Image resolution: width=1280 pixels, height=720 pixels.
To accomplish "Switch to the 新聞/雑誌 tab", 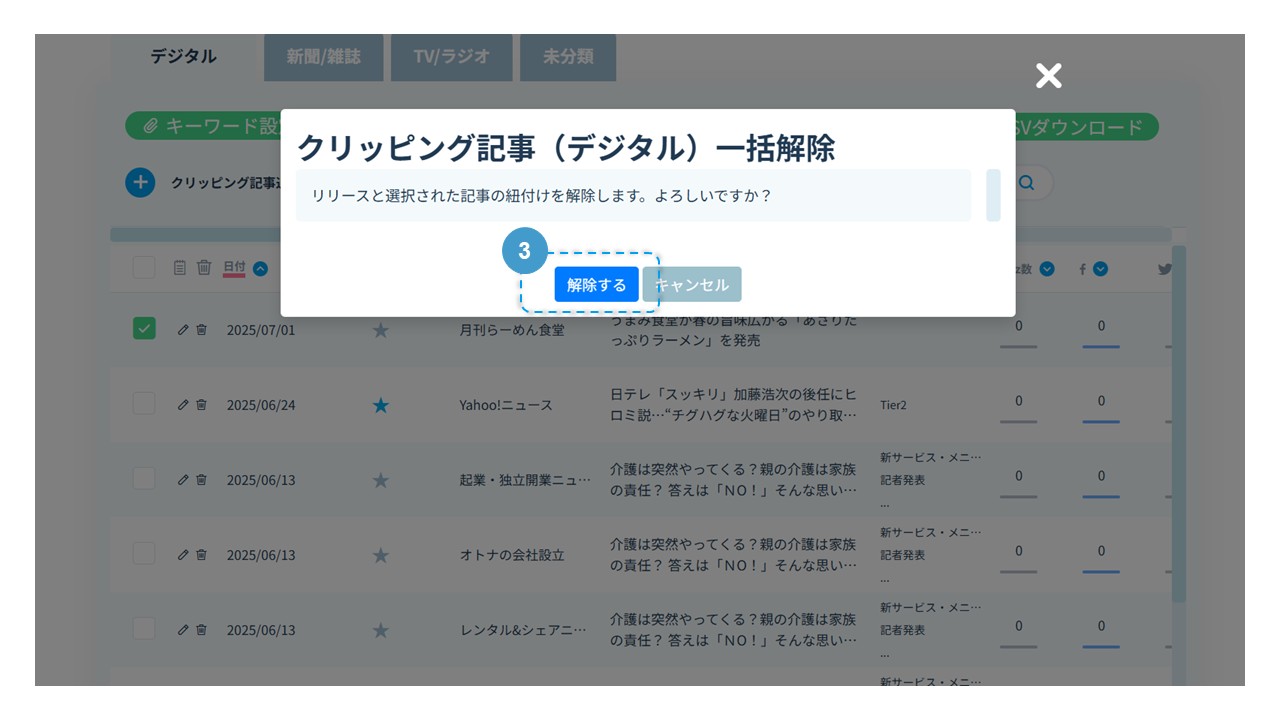I will (x=323, y=57).
